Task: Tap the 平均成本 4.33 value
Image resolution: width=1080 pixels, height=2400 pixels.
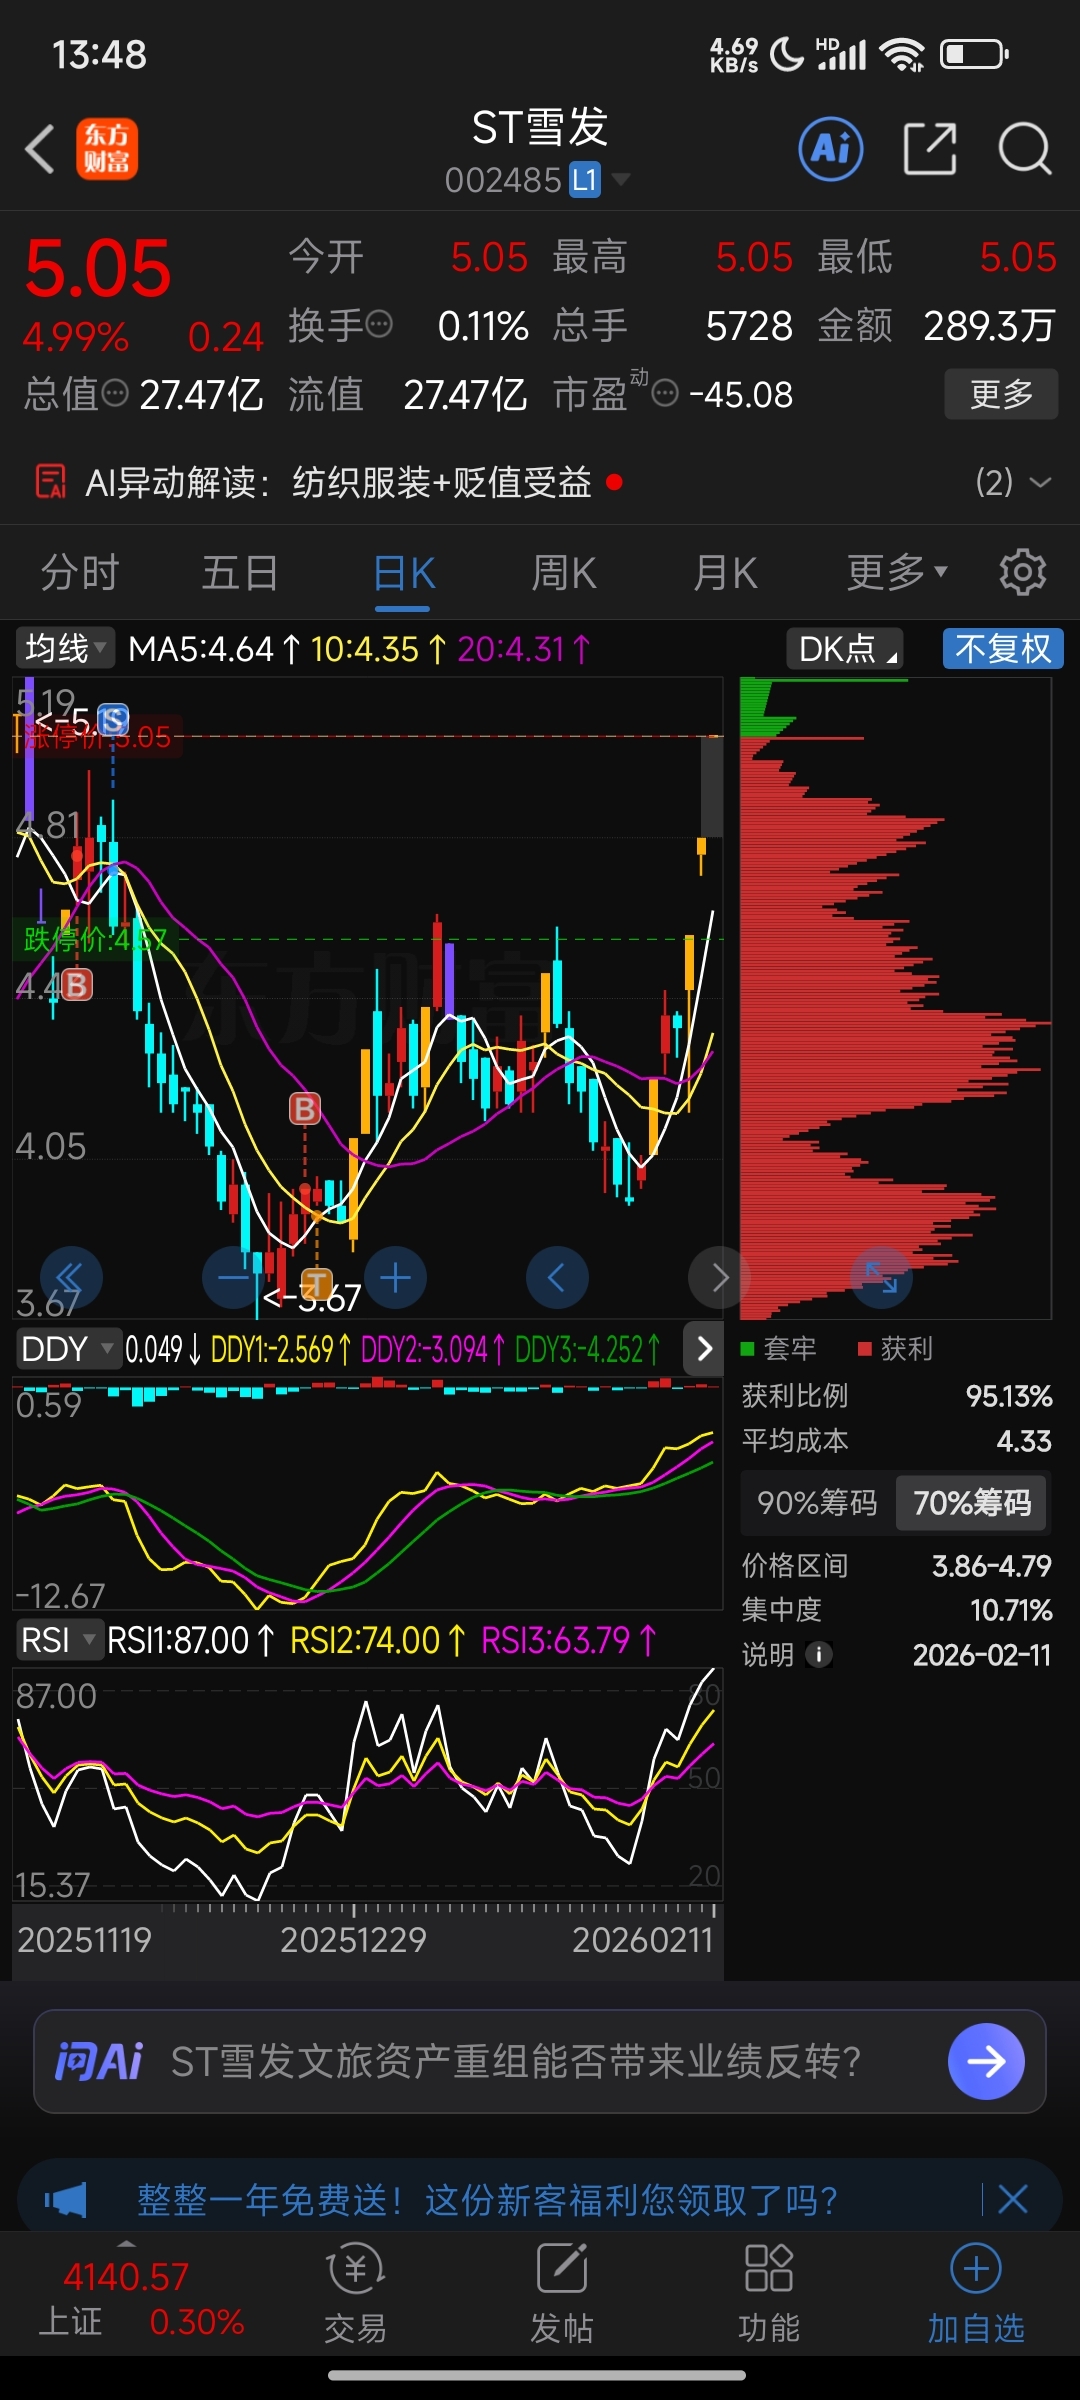Action: tap(1024, 1441)
